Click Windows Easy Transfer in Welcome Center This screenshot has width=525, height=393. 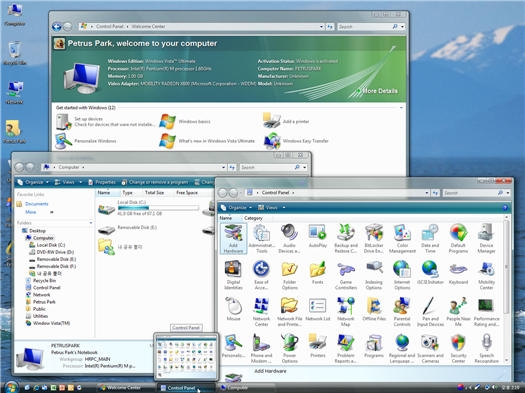click(296, 141)
